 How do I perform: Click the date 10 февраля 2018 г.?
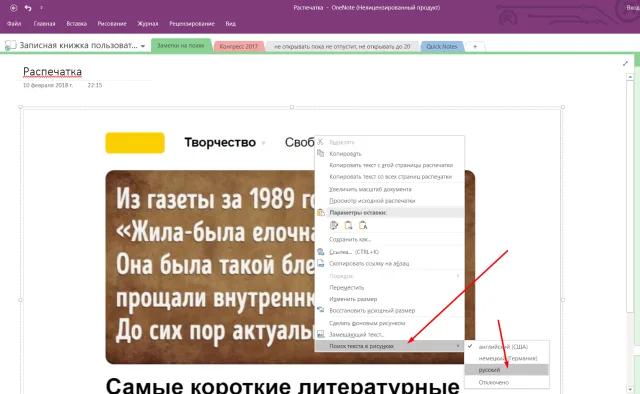(x=48, y=85)
